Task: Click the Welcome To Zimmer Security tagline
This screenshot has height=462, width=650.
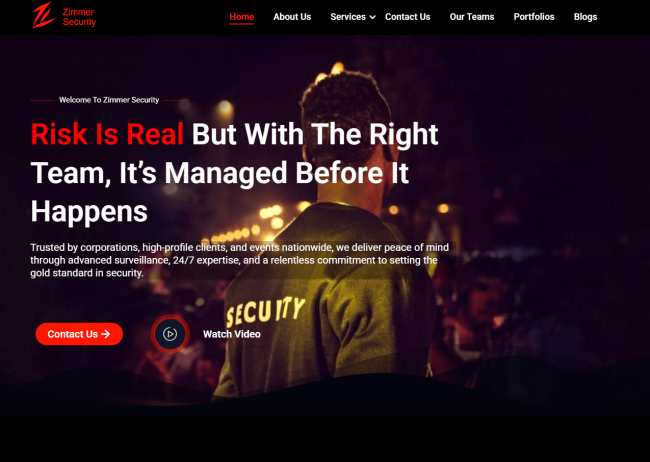Action: (109, 100)
